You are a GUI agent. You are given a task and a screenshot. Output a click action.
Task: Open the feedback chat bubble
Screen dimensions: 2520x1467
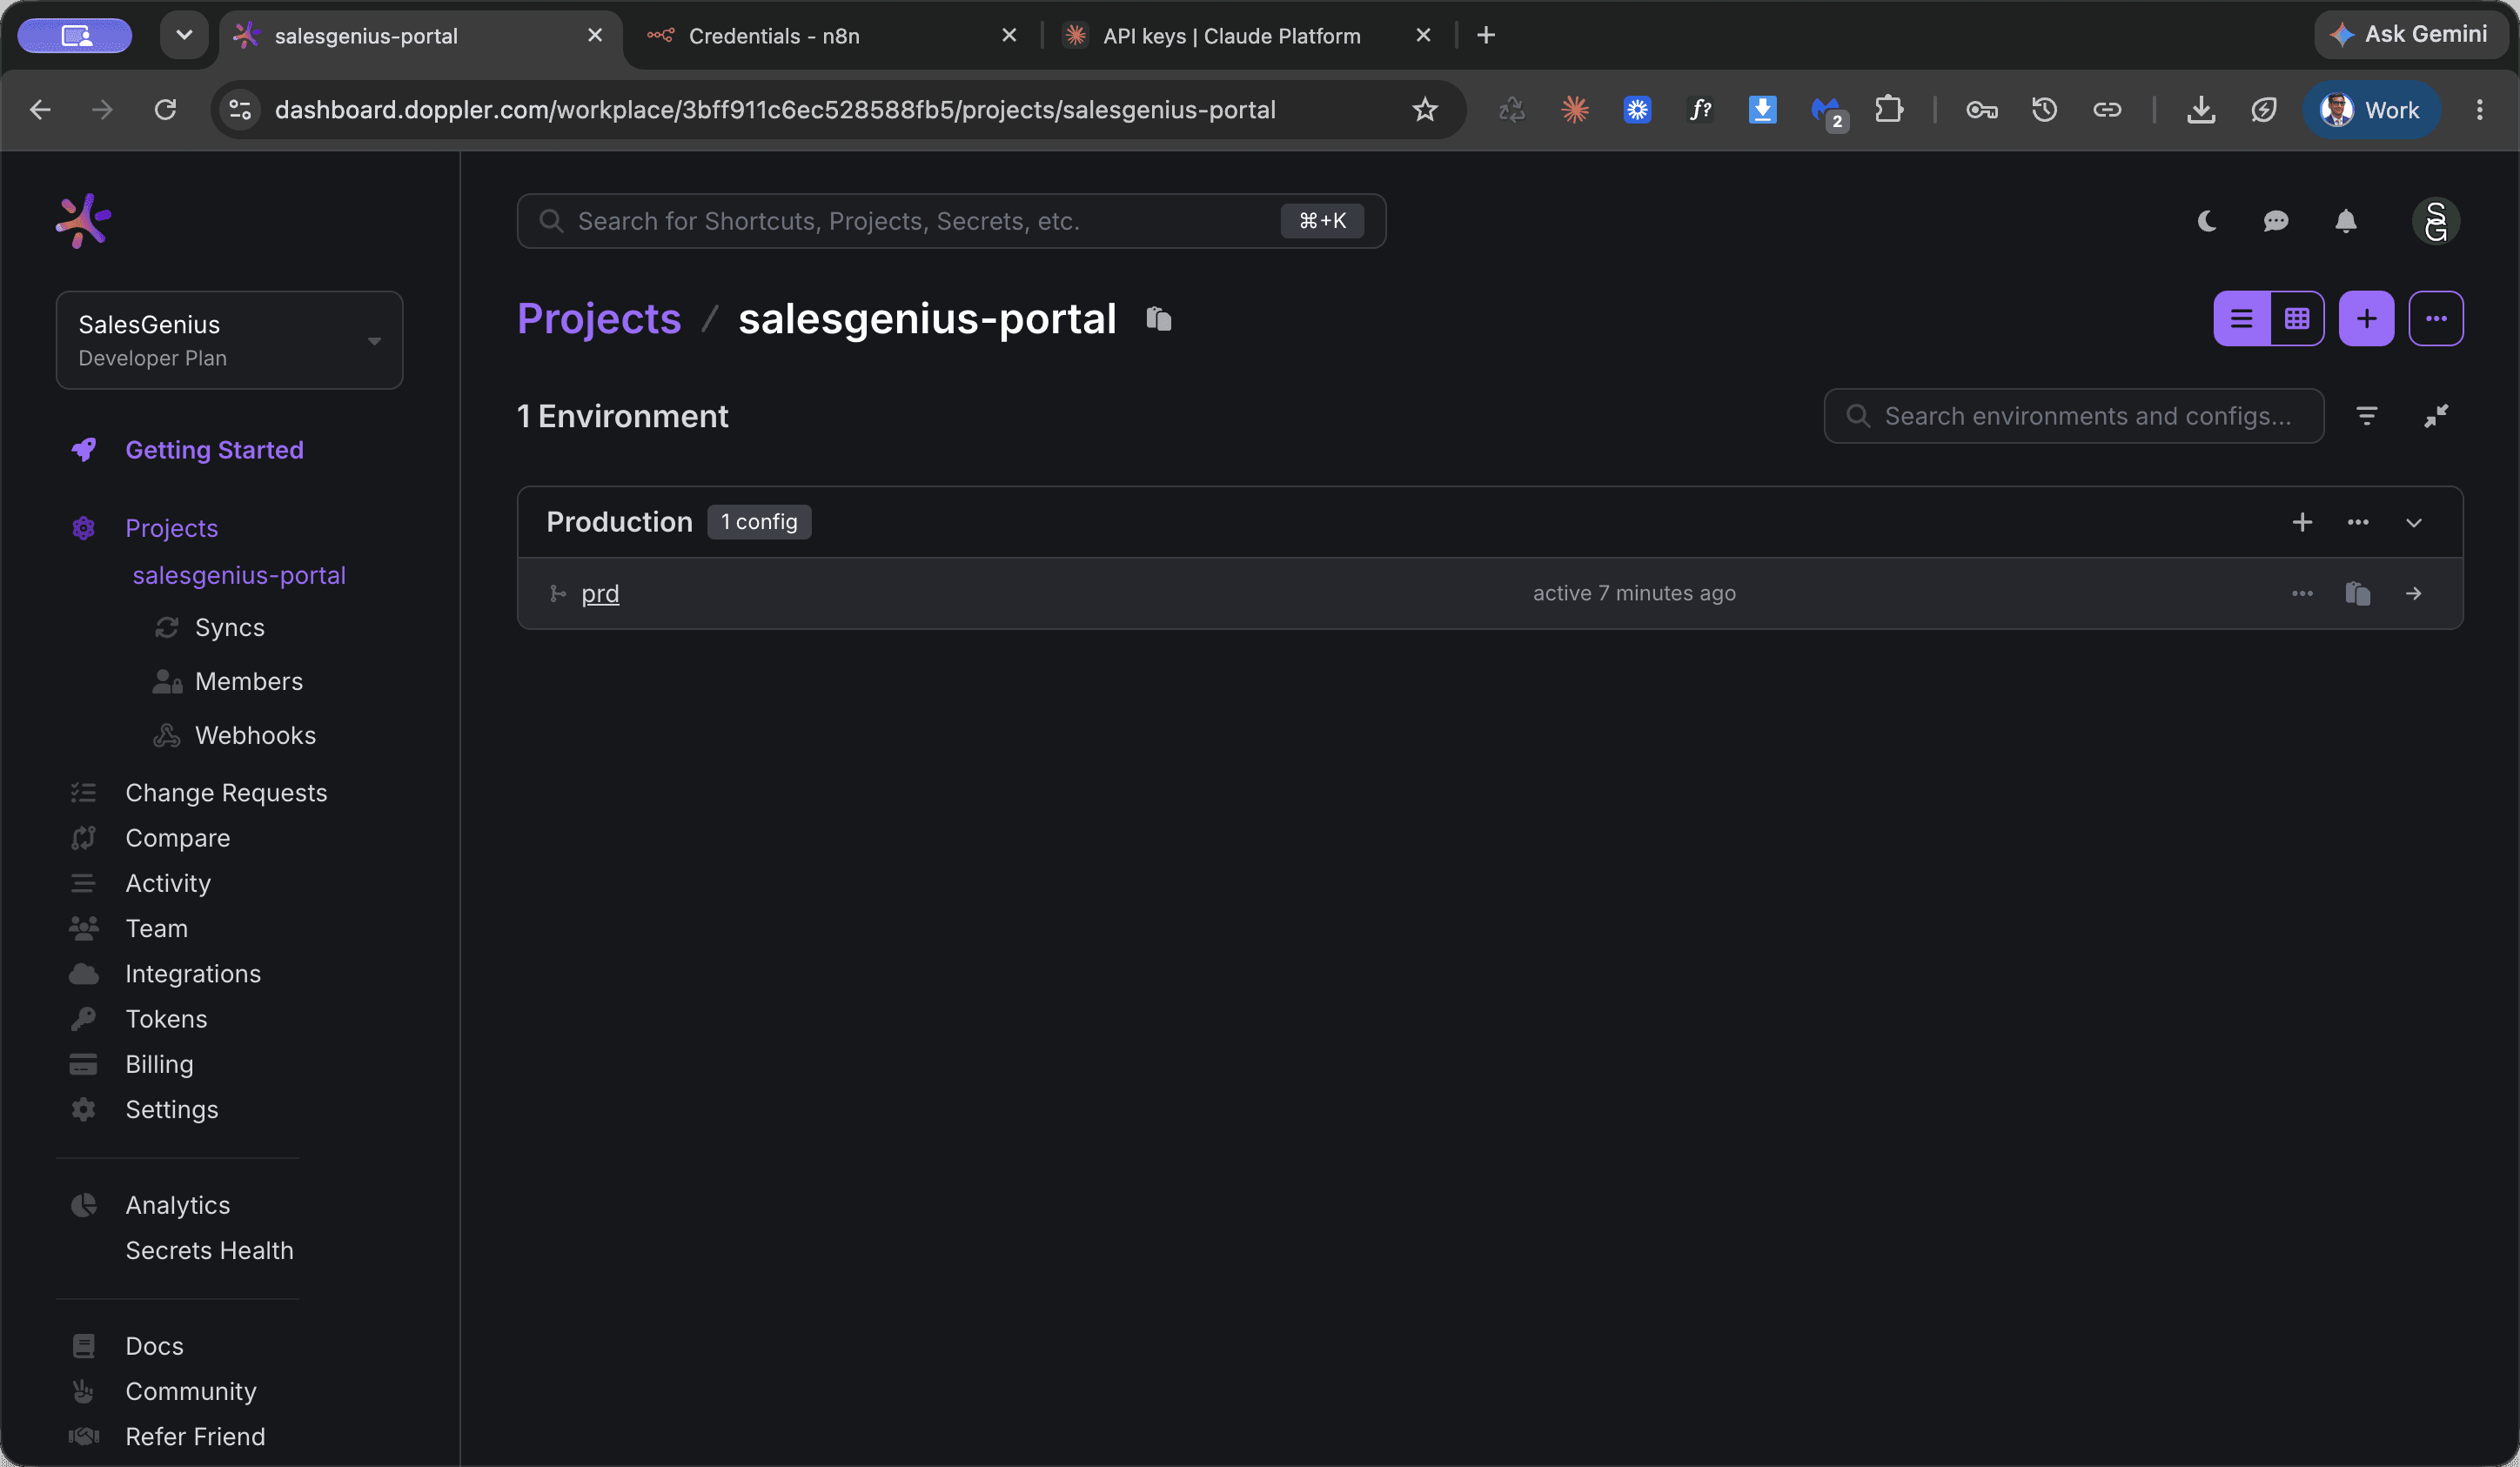tap(2276, 221)
